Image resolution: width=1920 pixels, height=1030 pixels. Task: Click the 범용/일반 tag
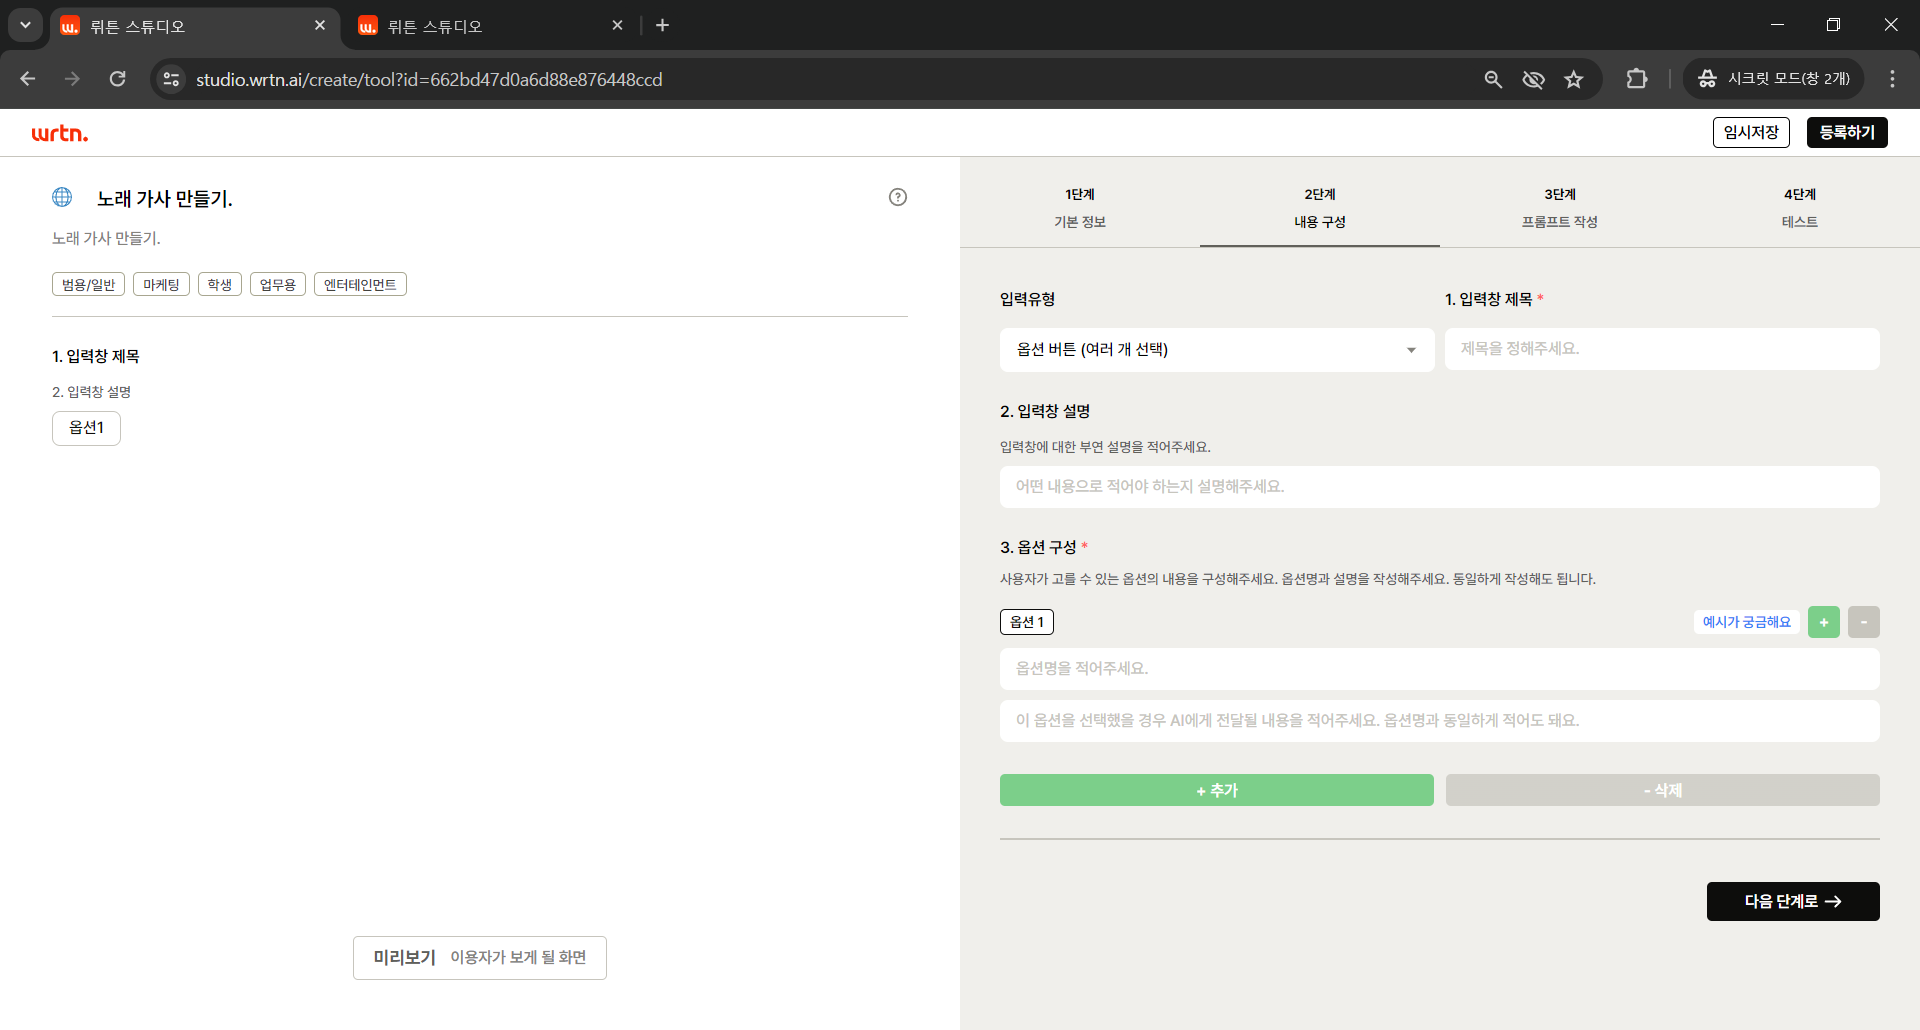(88, 284)
